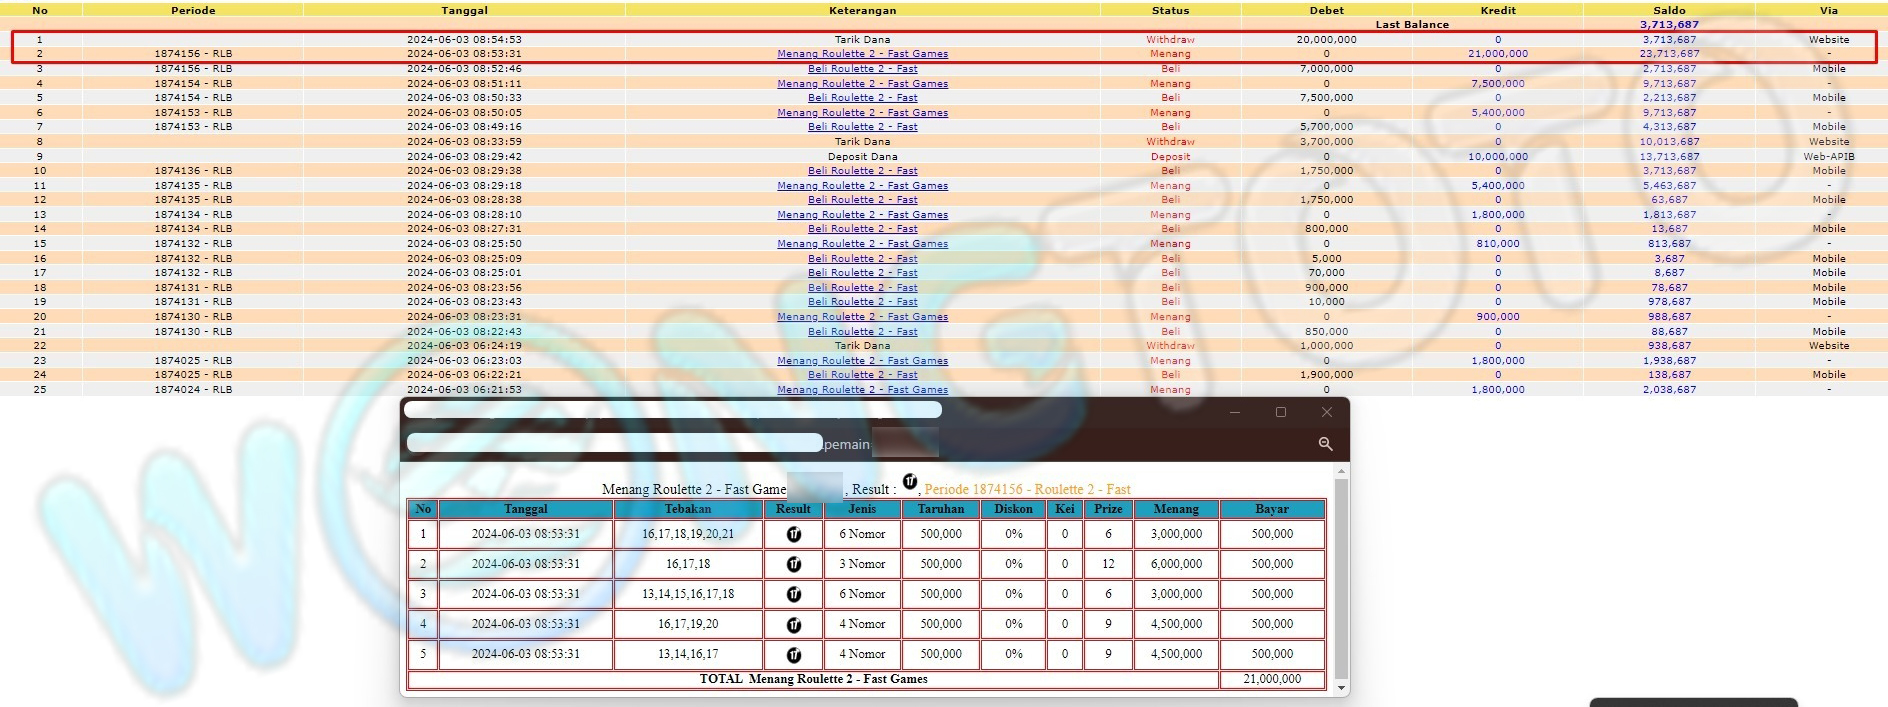Minimize the popup detail window
The height and width of the screenshot is (707, 1888).
pos(1234,412)
